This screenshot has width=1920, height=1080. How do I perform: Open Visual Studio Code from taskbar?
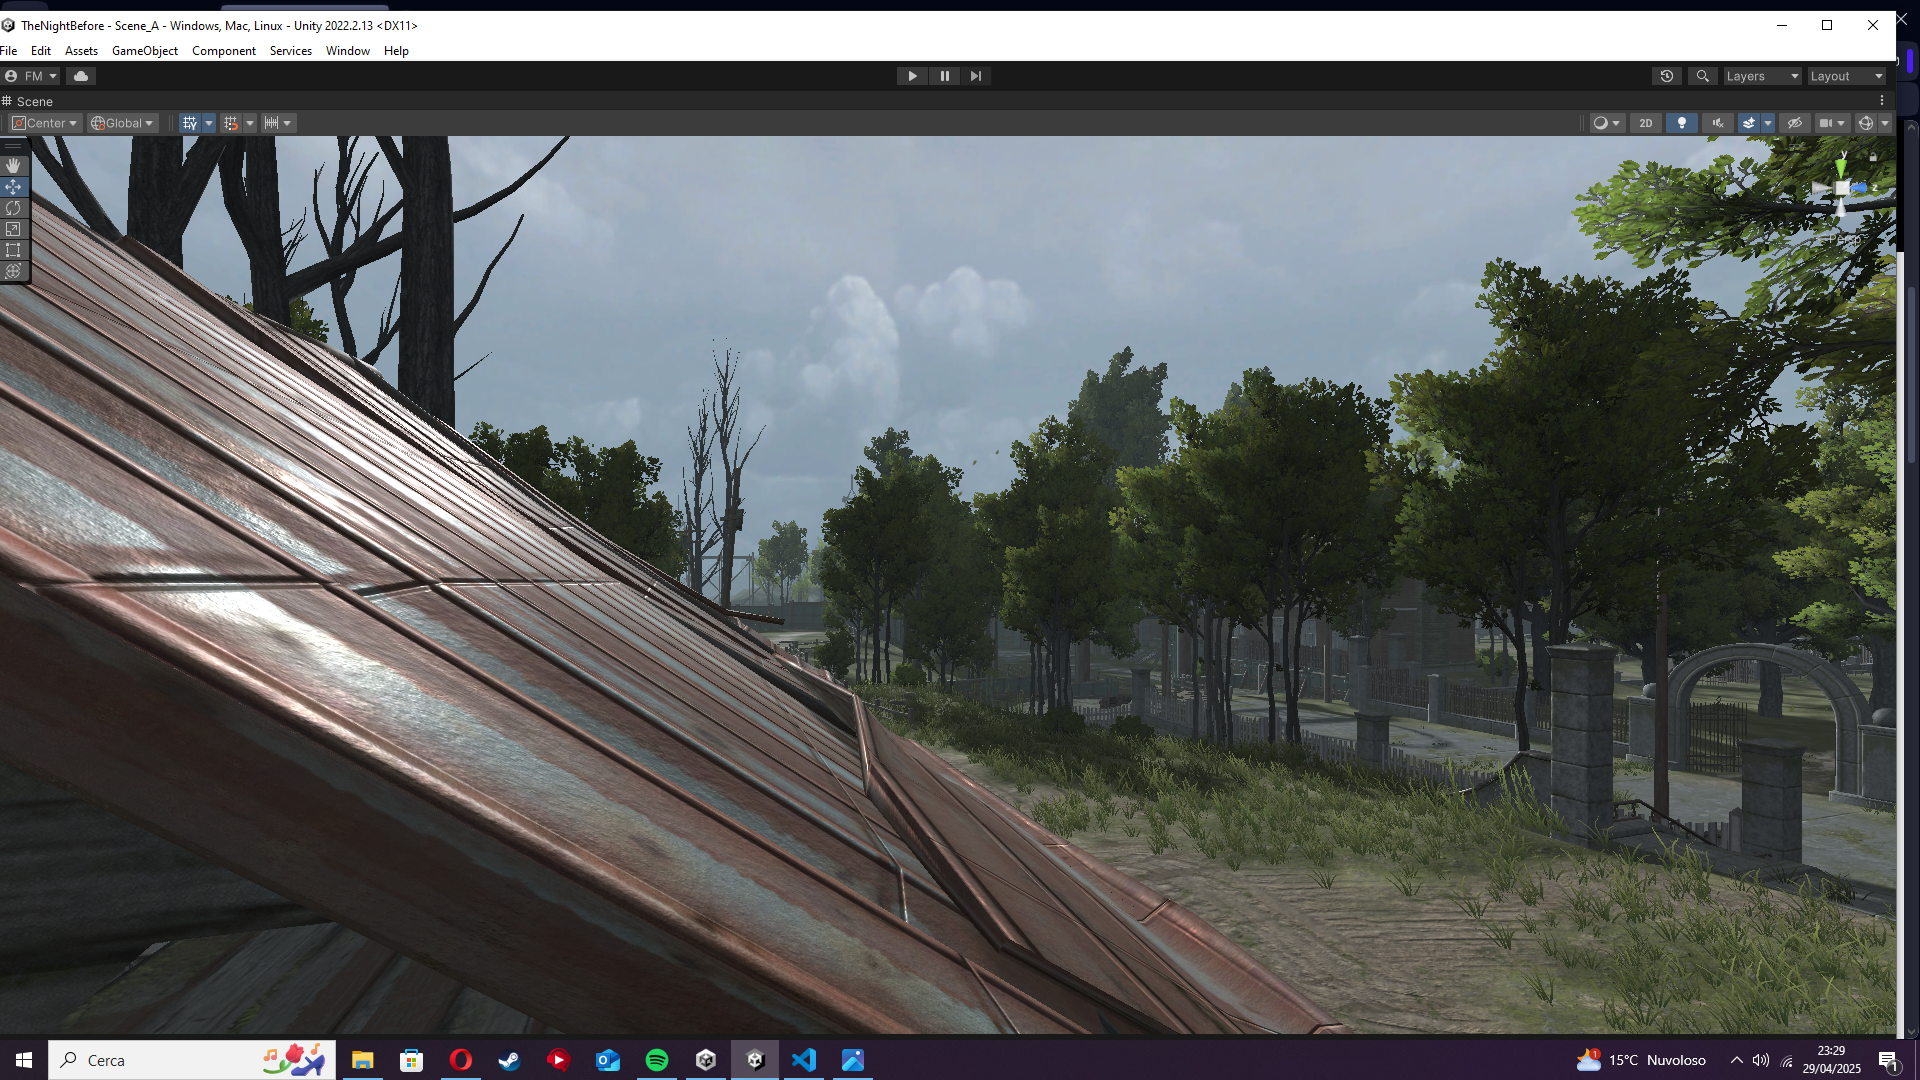coord(804,1060)
